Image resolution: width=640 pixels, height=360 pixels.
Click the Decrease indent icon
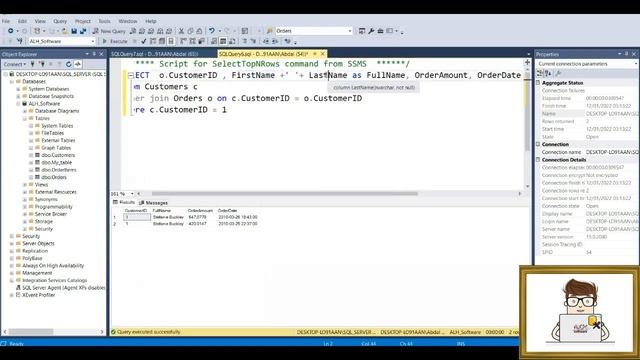(266, 41)
